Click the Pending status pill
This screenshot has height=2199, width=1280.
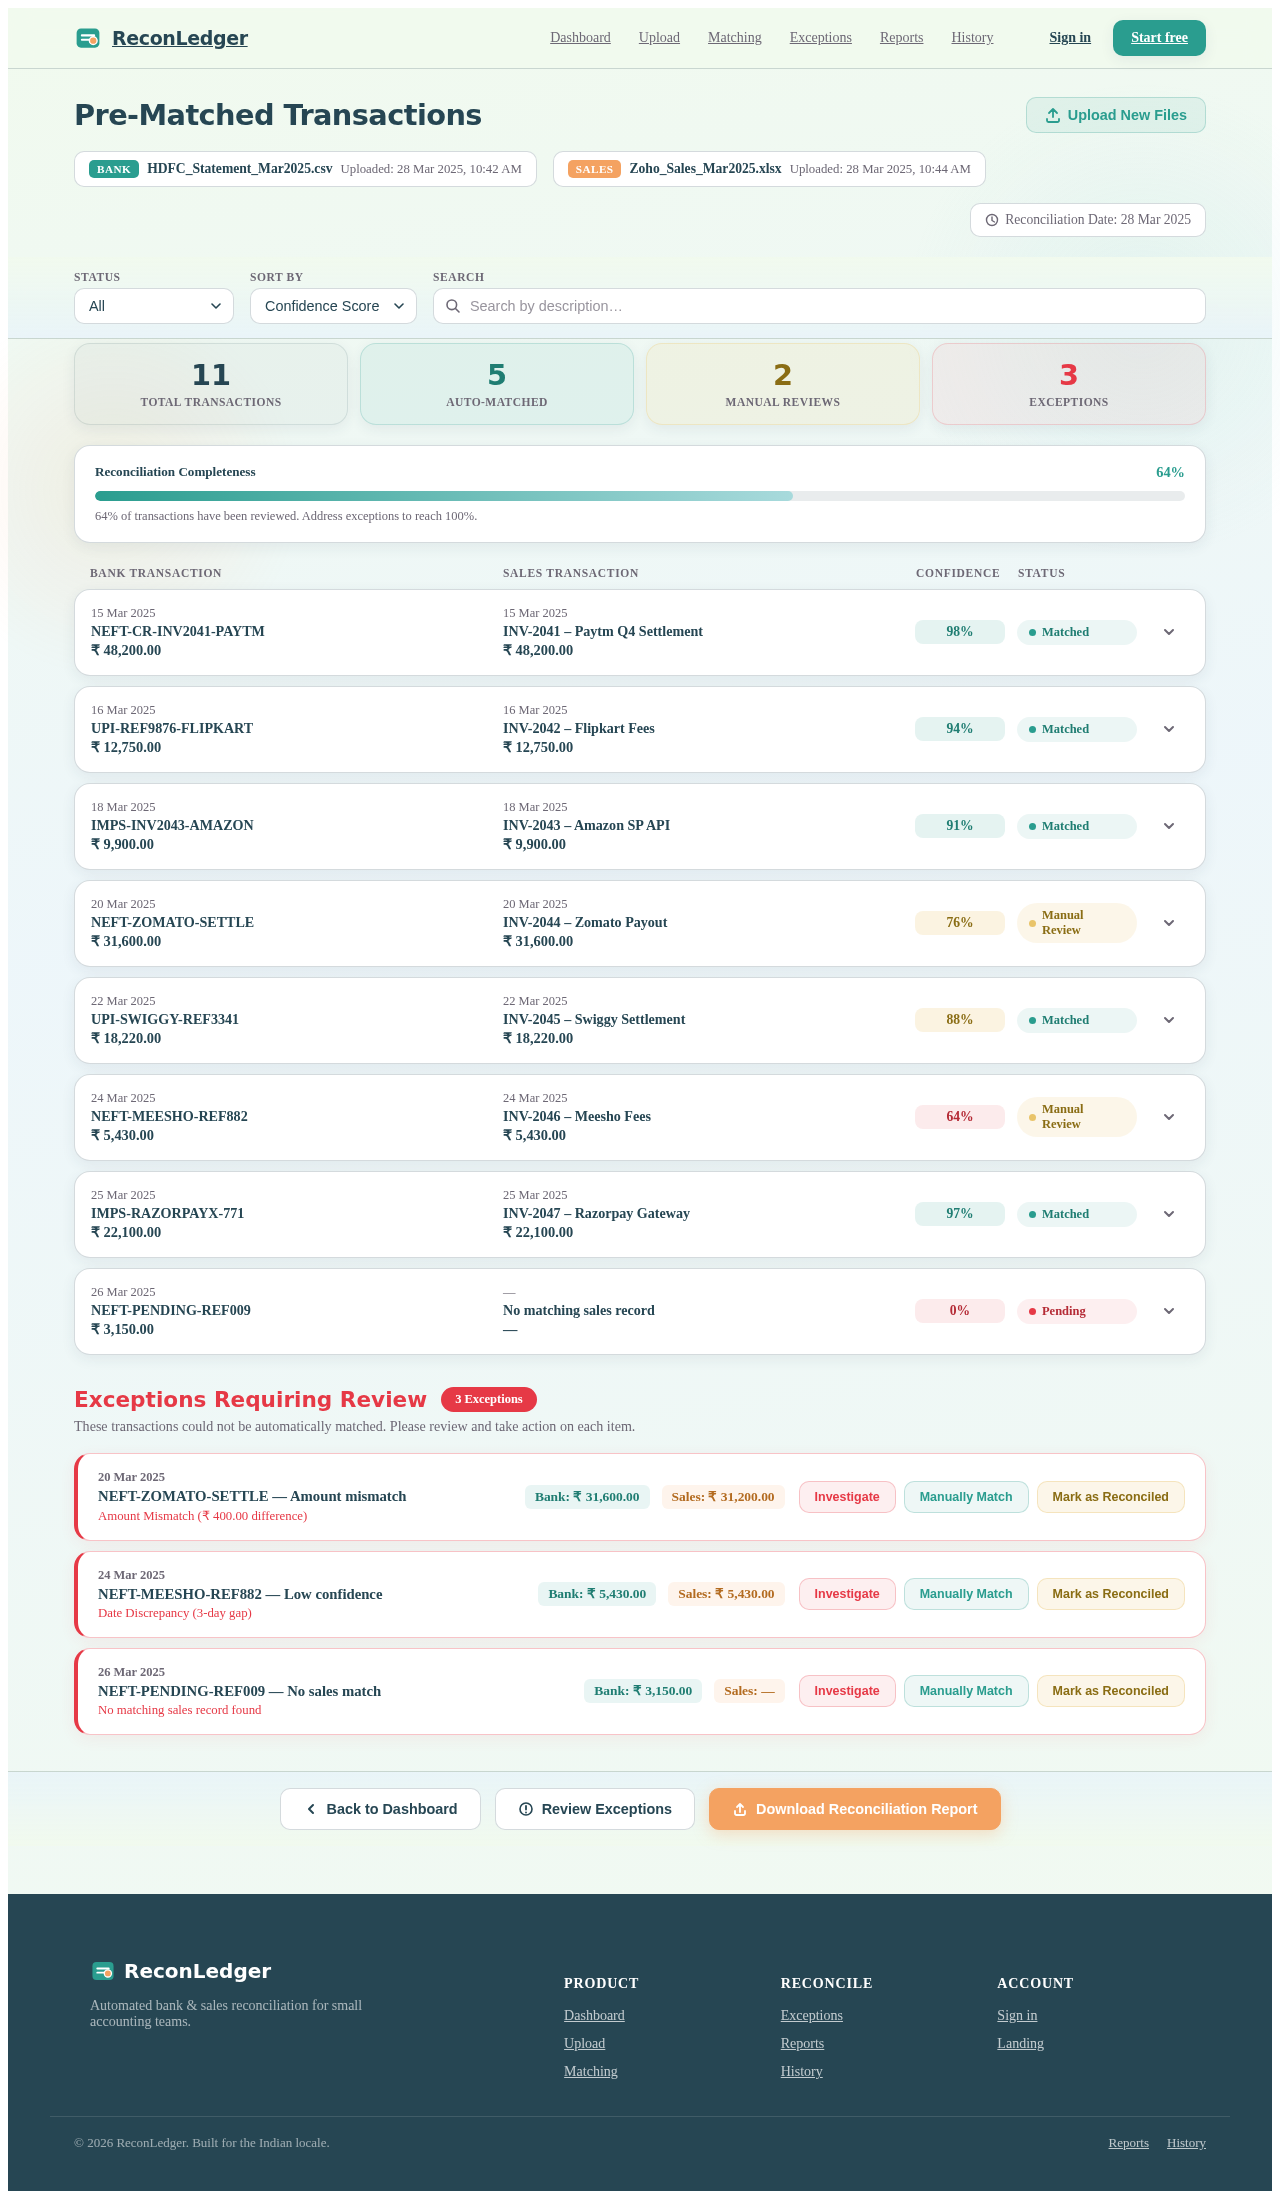(x=1077, y=1311)
